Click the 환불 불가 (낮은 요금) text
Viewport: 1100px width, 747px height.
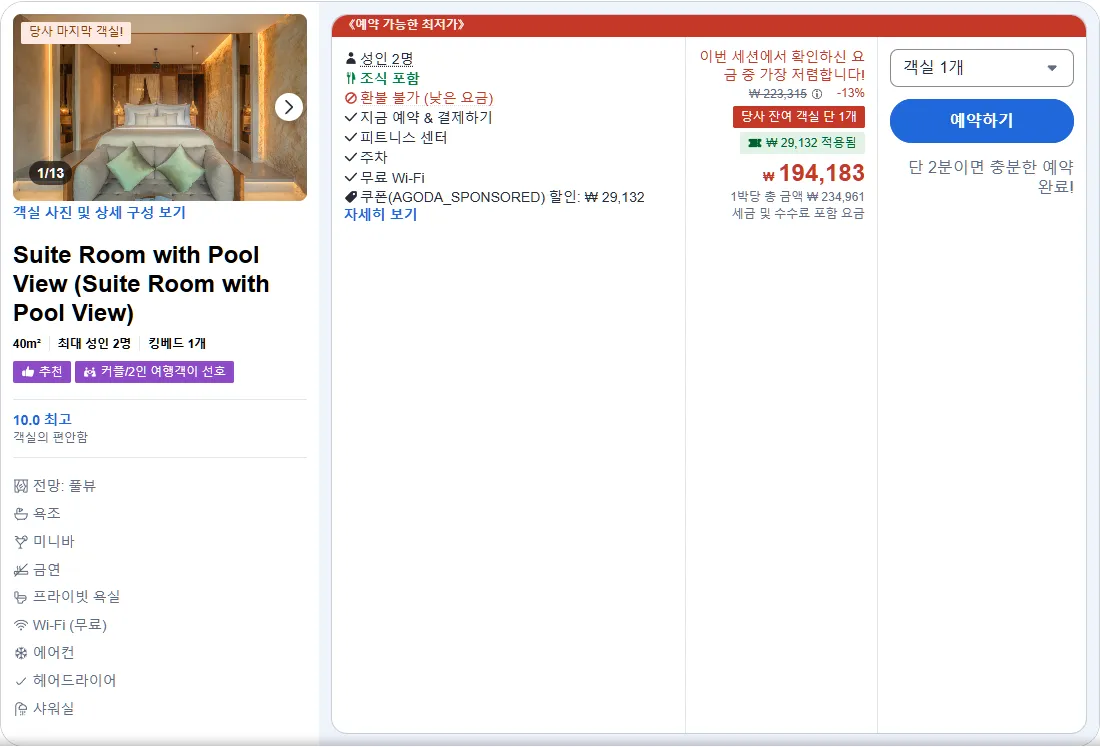tap(427, 98)
